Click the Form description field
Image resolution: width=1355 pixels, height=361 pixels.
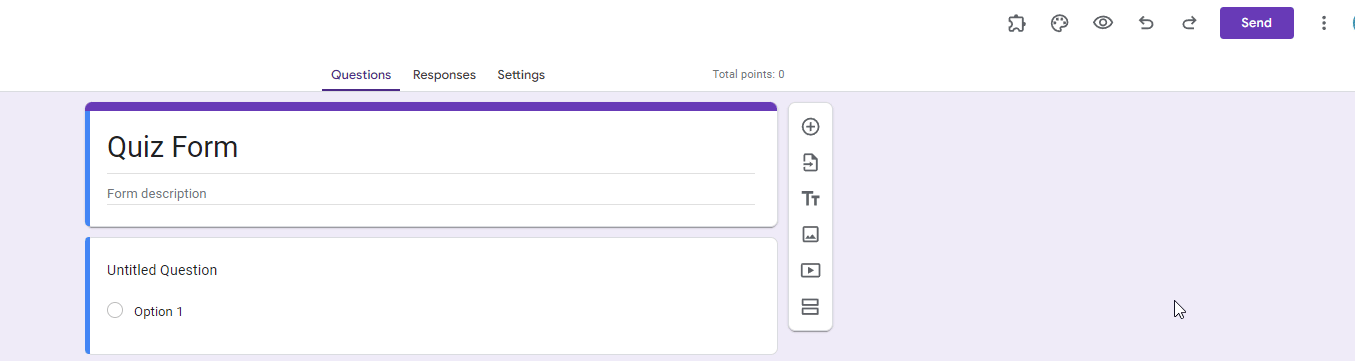[x=431, y=194]
